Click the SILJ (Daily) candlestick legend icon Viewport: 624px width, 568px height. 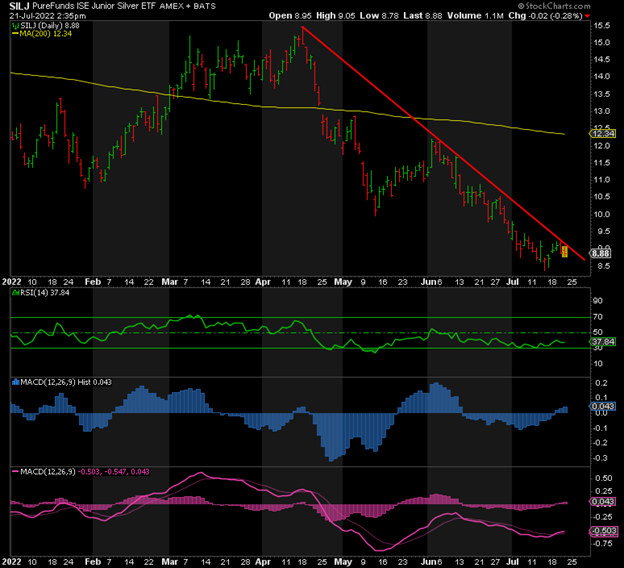pos(15,25)
